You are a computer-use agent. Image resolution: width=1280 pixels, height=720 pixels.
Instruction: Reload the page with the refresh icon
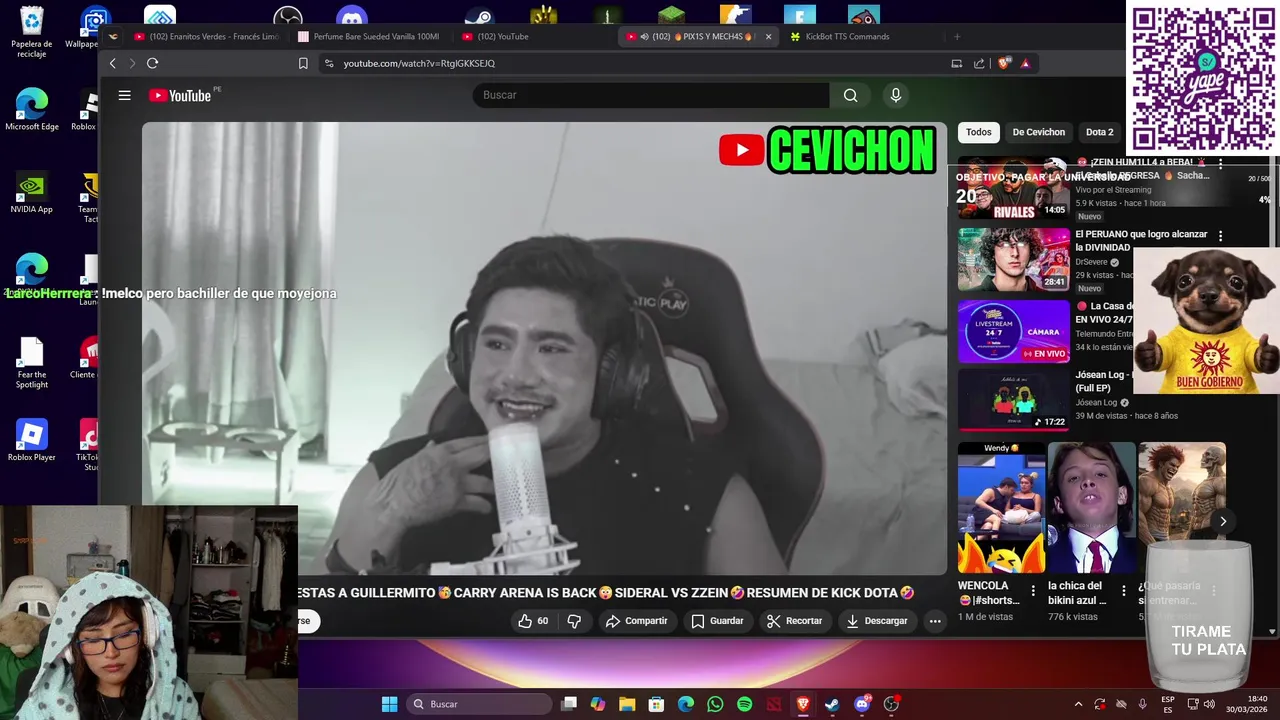[152, 63]
